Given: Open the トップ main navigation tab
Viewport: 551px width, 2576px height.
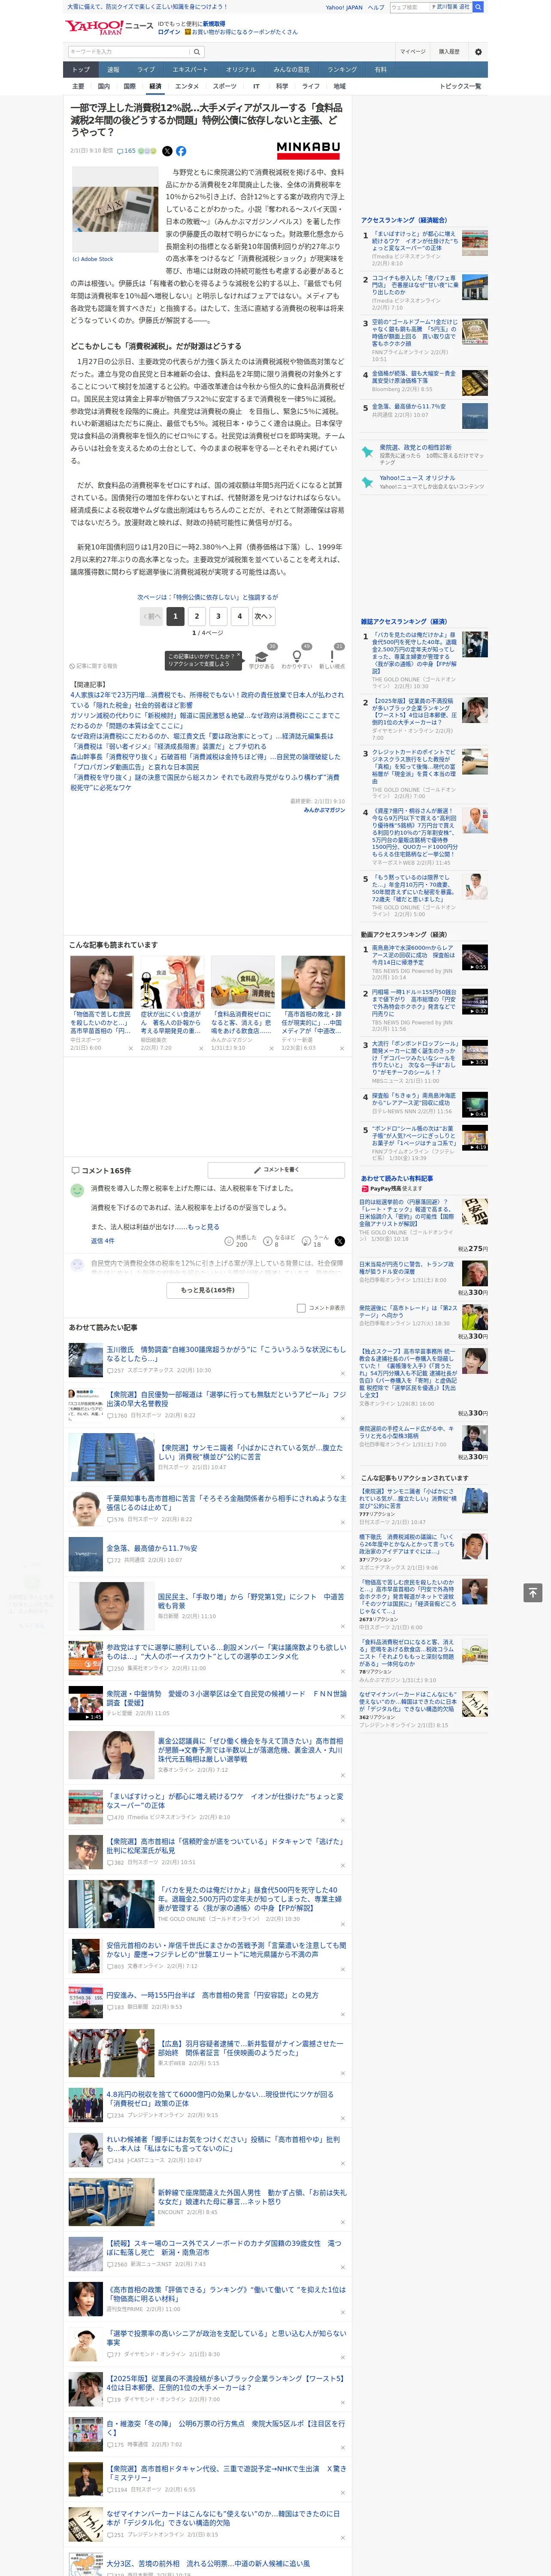Looking at the screenshot, I should pyautogui.click(x=81, y=70).
